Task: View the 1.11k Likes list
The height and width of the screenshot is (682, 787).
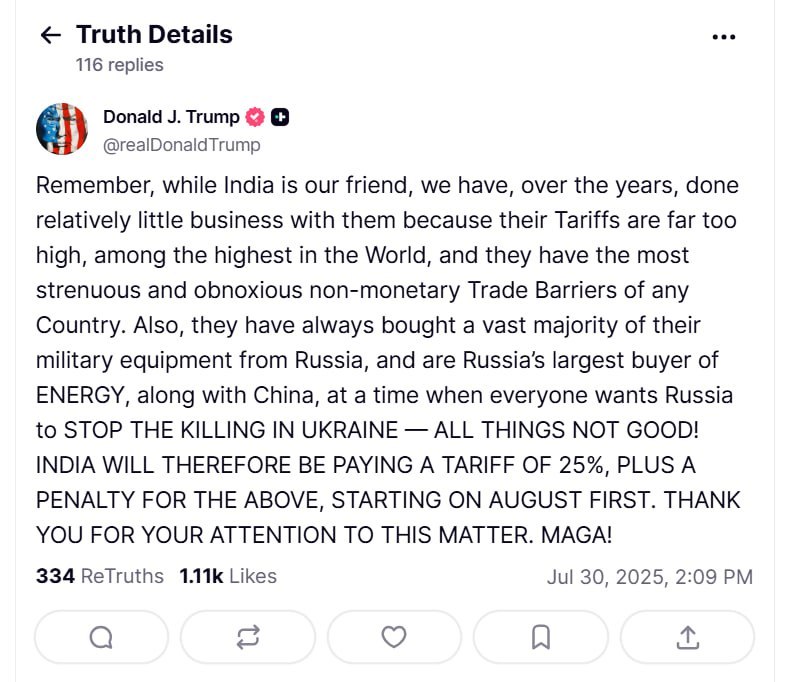Action: (228, 576)
